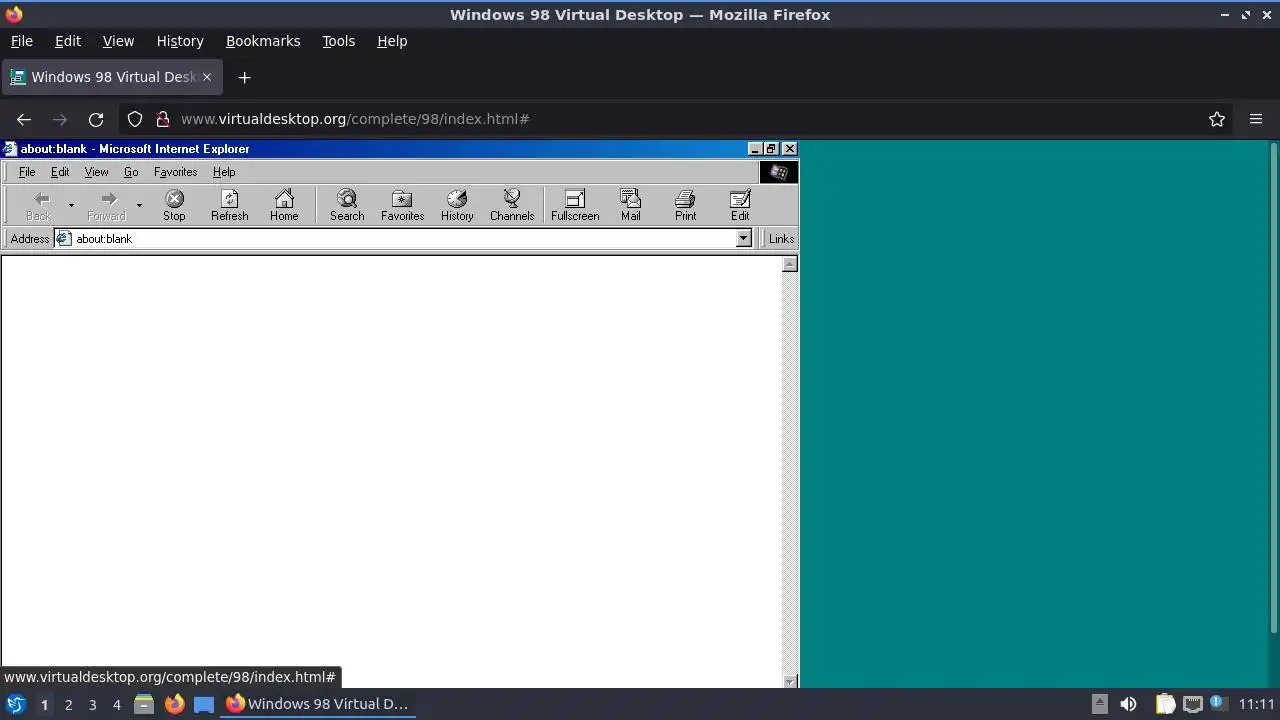The image size is (1280, 720).
Task: Click the Internet Explorer title bar icon
Action: tap(10, 149)
